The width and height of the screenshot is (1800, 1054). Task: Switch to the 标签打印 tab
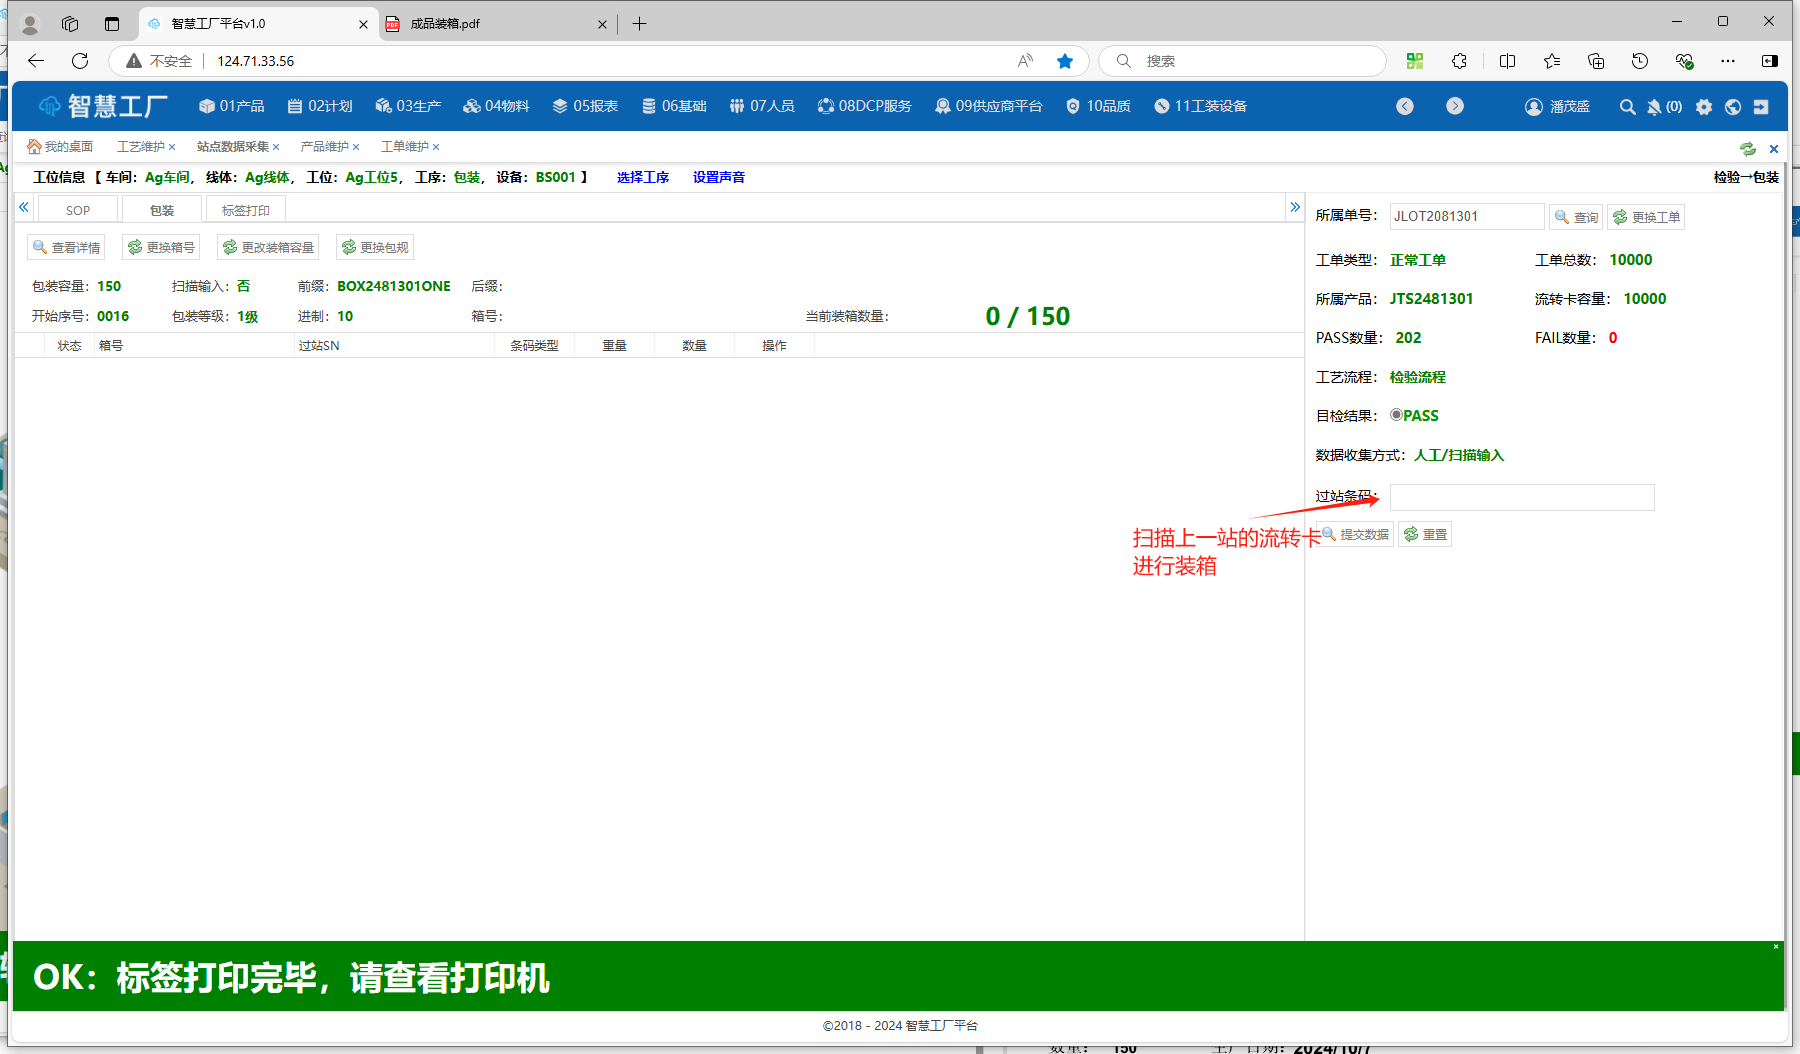[245, 210]
